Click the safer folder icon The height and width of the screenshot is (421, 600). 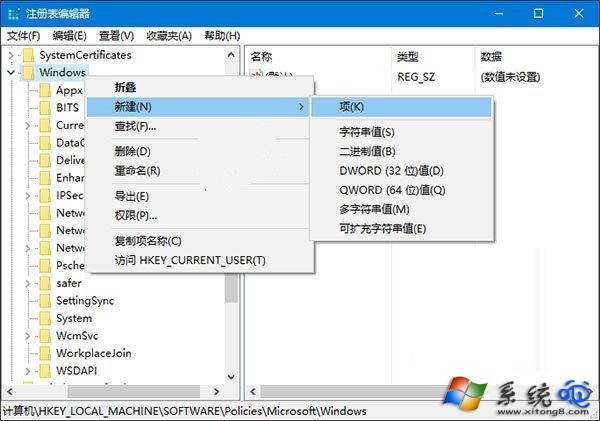(x=45, y=283)
